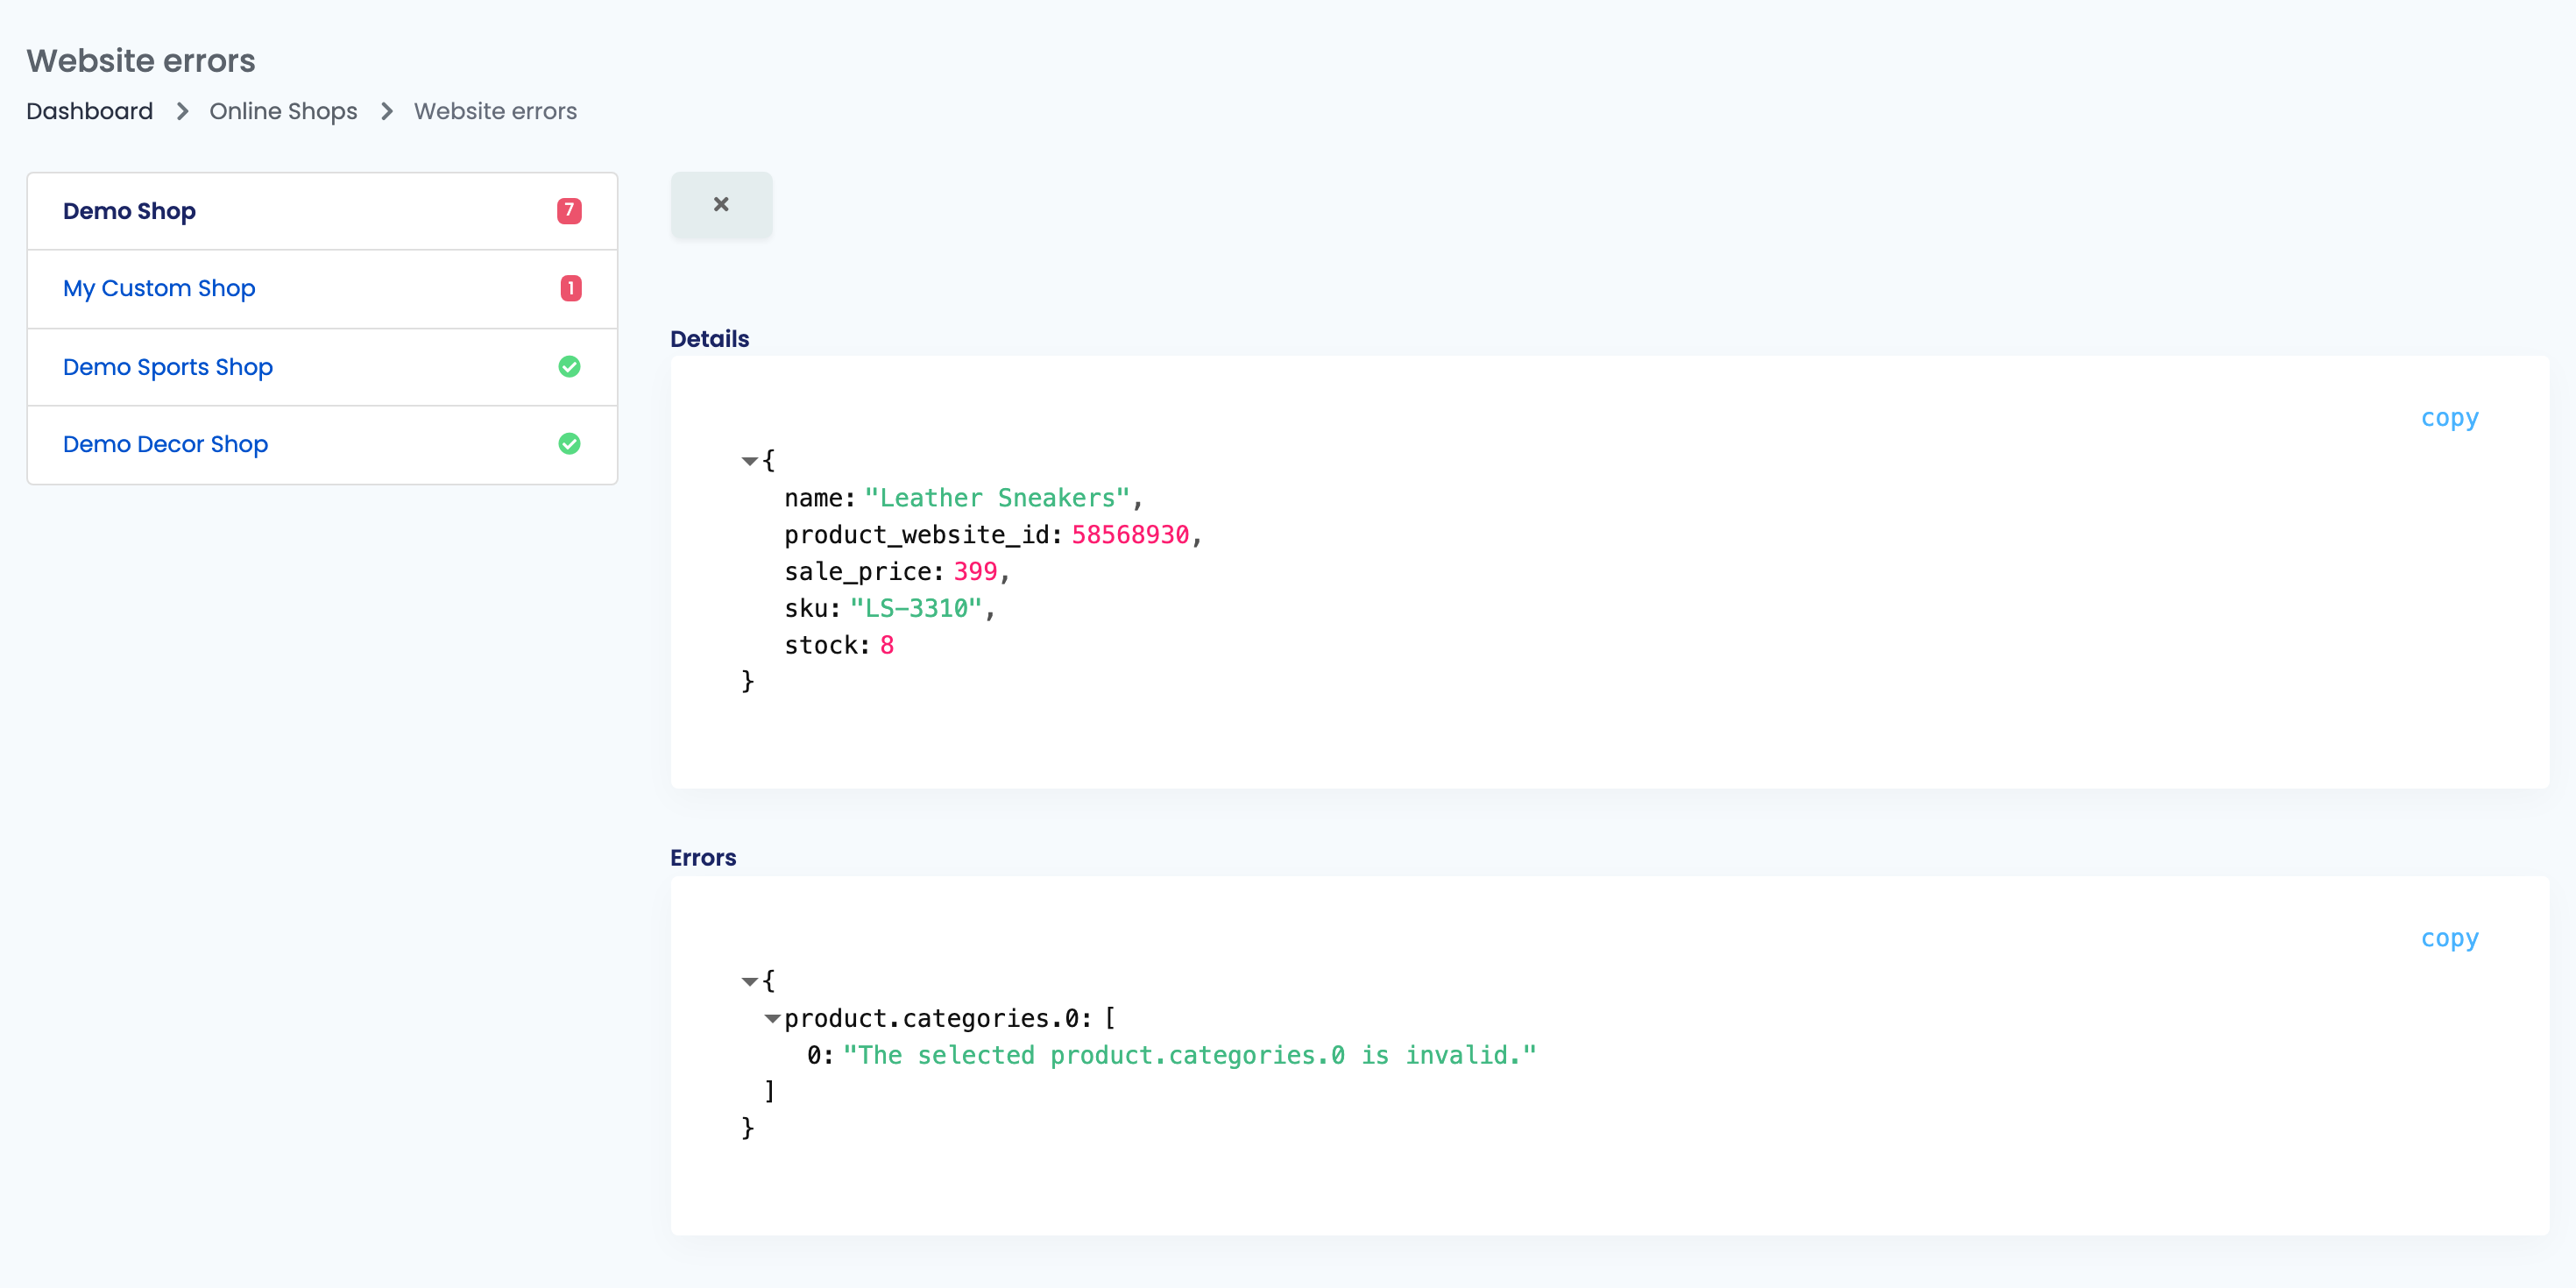The image size is (2576, 1288).
Task: Go to Online Shops in the breadcrumb
Action: pyautogui.click(x=283, y=111)
